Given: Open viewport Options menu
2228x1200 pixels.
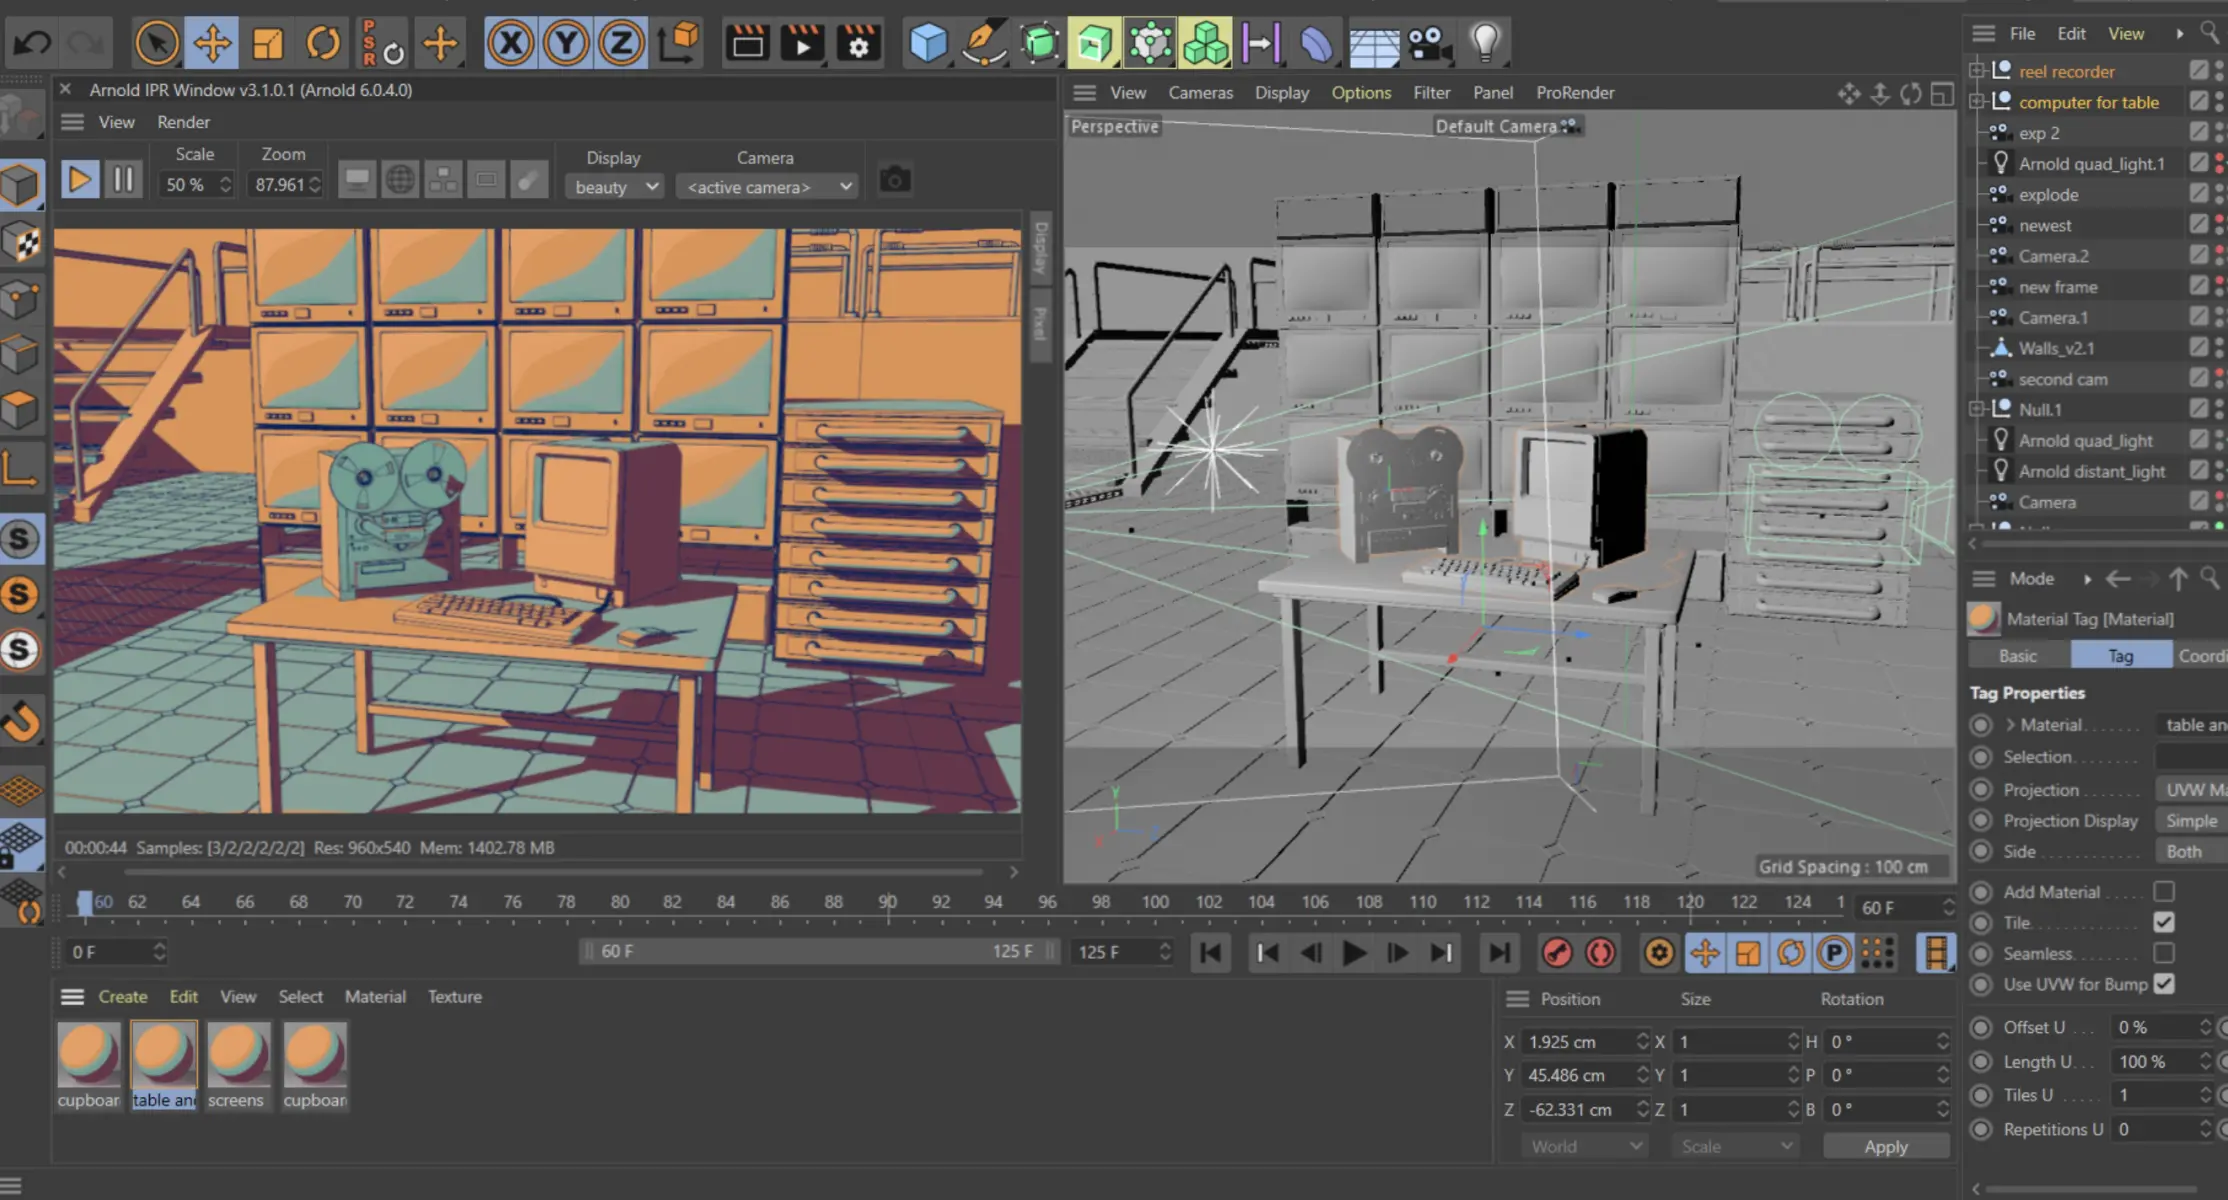Looking at the screenshot, I should pyautogui.click(x=1360, y=93).
